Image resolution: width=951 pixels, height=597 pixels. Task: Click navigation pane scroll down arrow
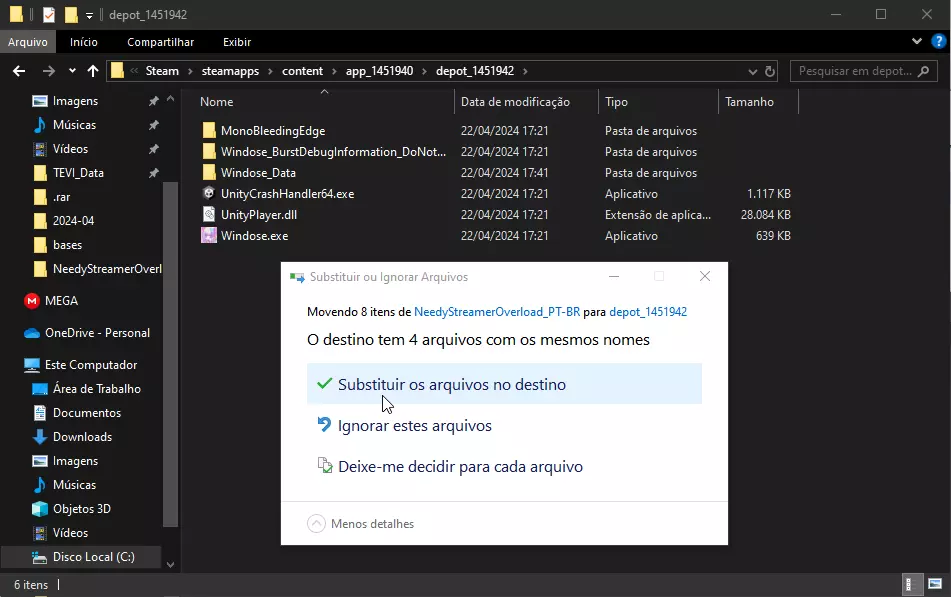point(170,564)
